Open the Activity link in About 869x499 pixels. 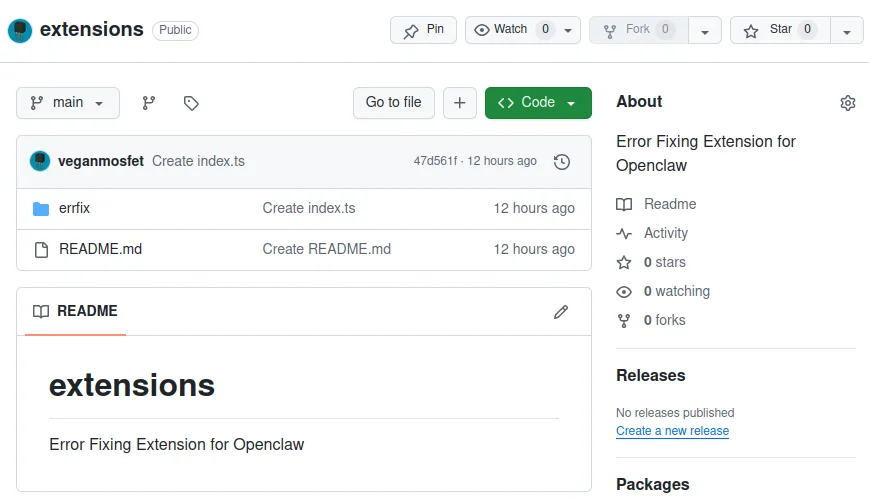tap(666, 233)
